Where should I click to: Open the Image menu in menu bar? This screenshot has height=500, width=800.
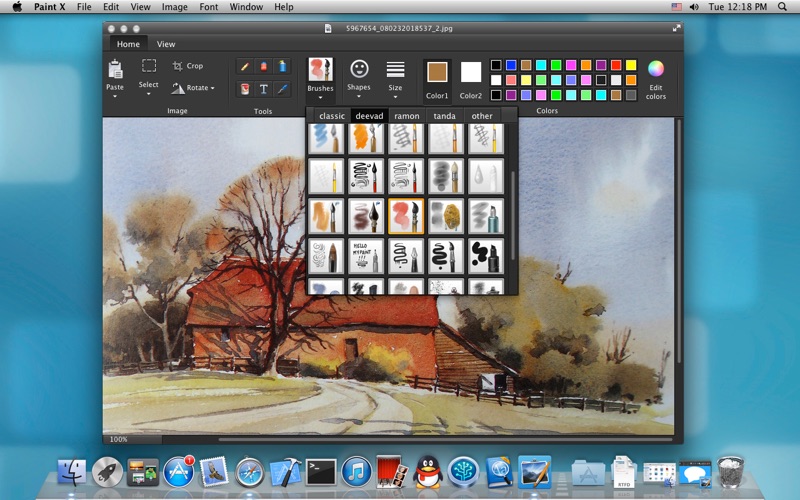174,7
